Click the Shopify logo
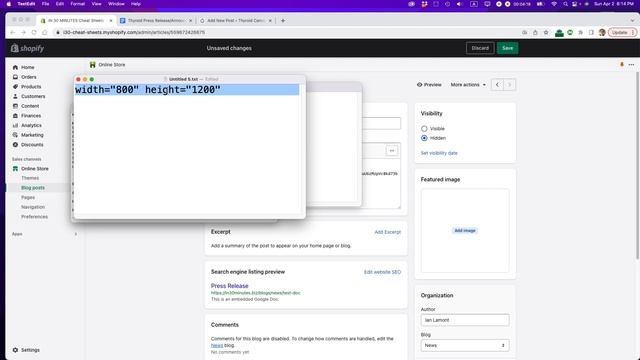Viewport: 640px width, 360px height. coord(27,48)
